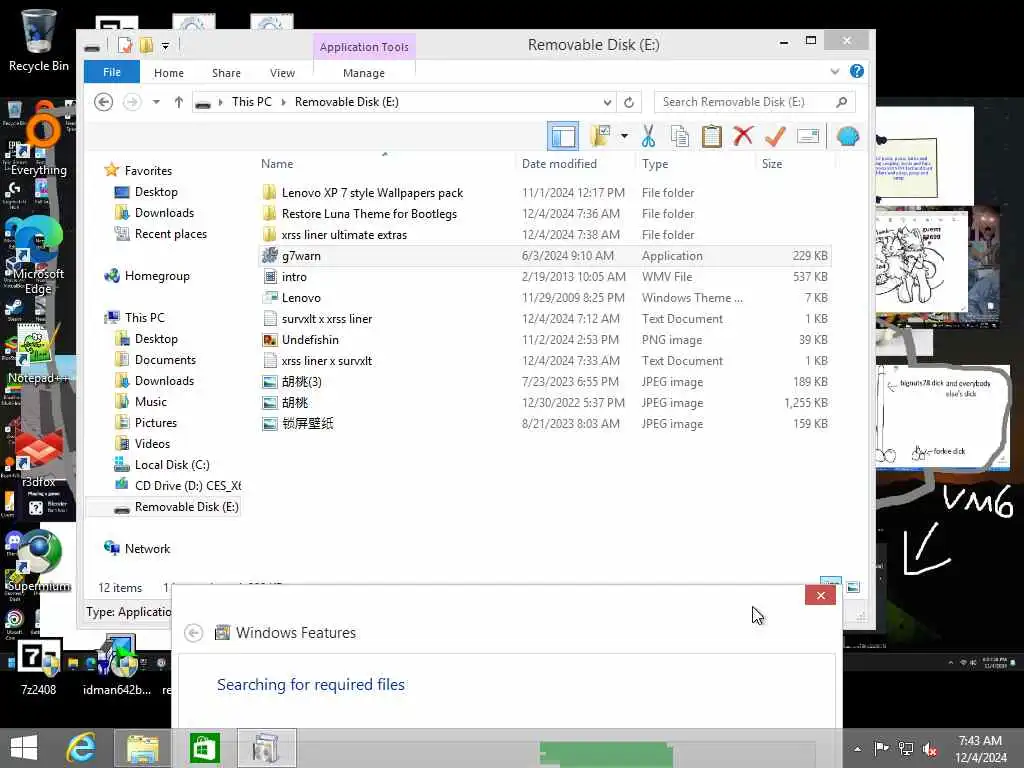This screenshot has width=1024, height=768.
Task: Click the arrow after This PC breadcrumb
Action: (x=284, y=102)
